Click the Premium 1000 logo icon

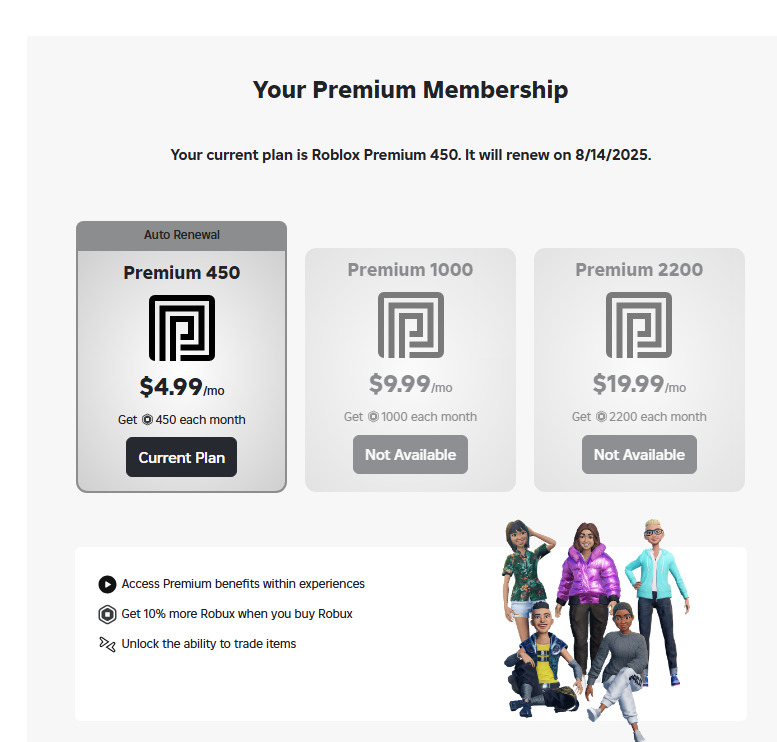pos(410,325)
